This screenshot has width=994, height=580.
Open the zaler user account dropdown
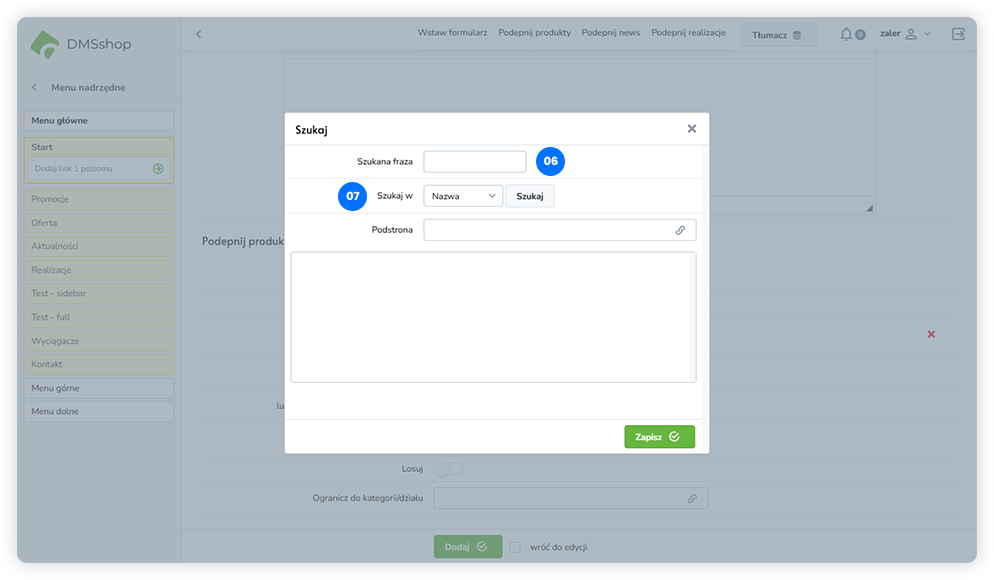click(905, 34)
